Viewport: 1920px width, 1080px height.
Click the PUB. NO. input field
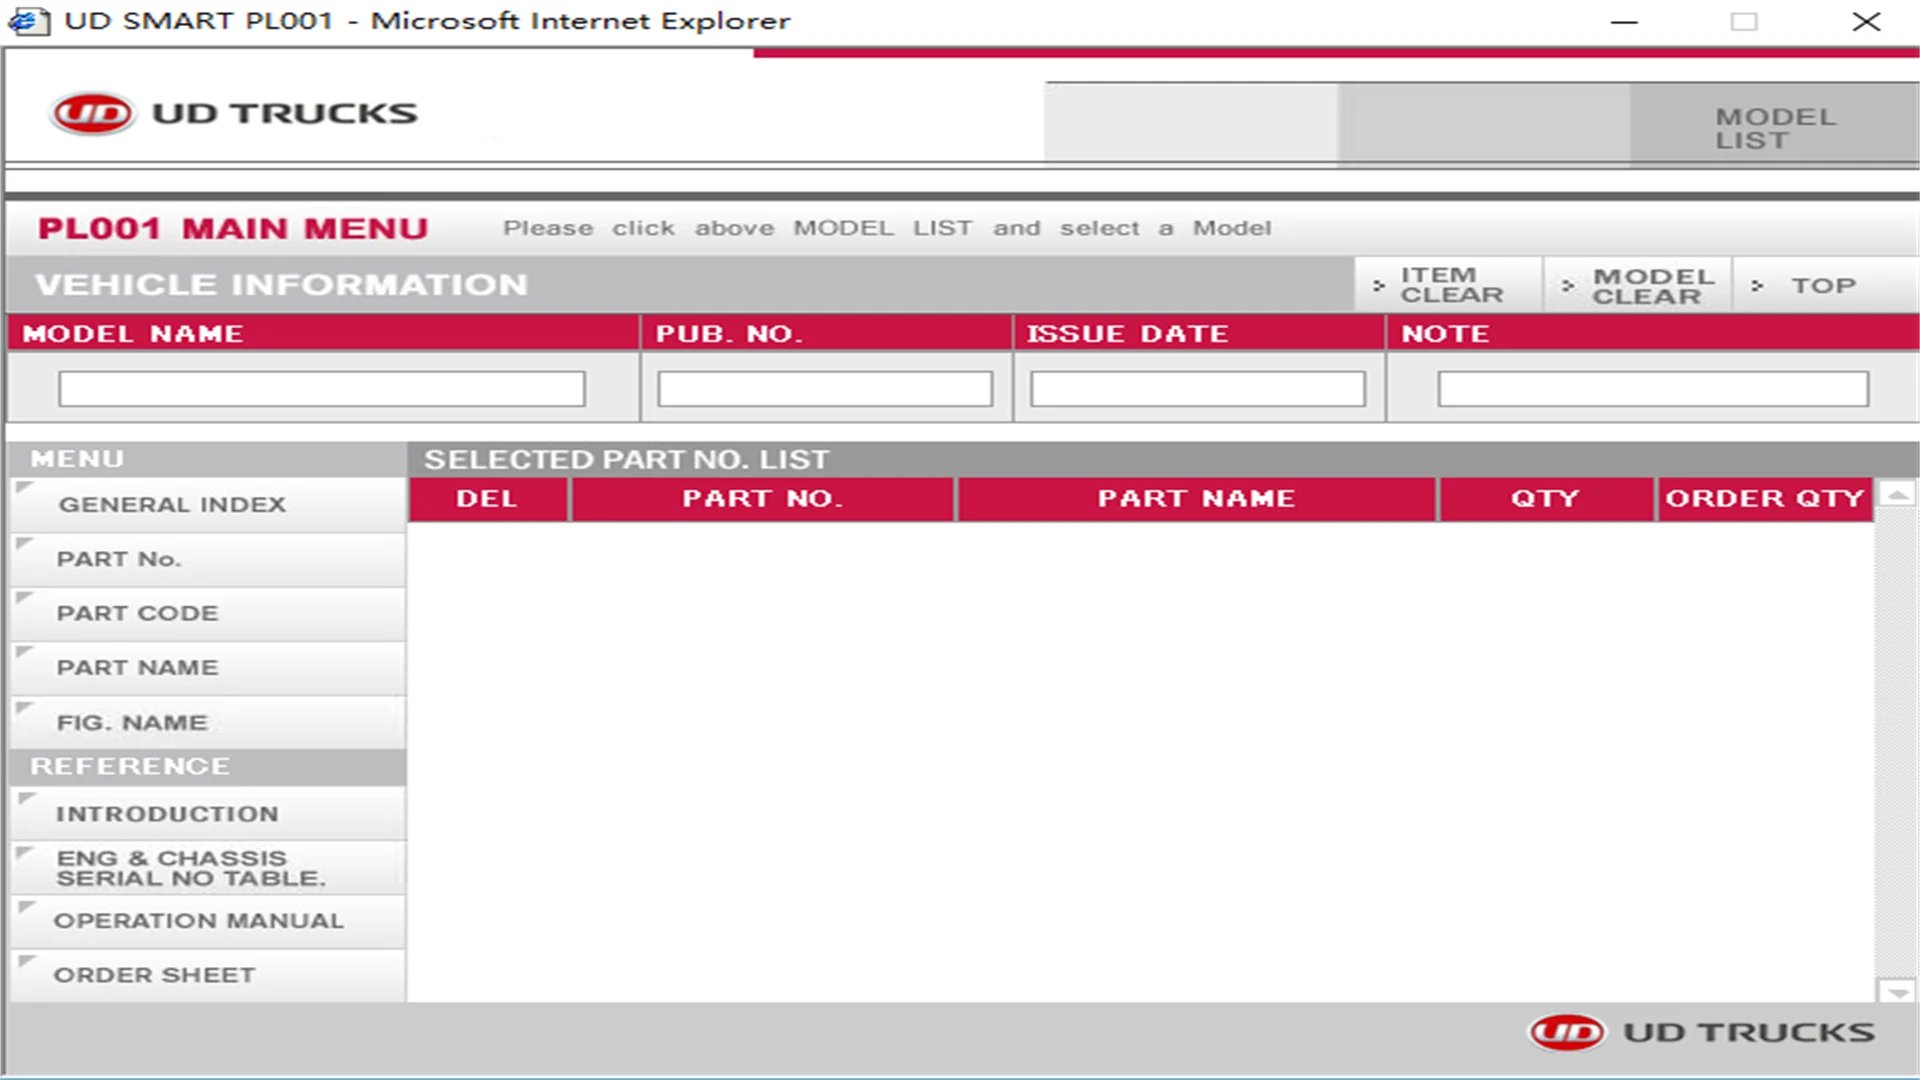pyautogui.click(x=825, y=389)
